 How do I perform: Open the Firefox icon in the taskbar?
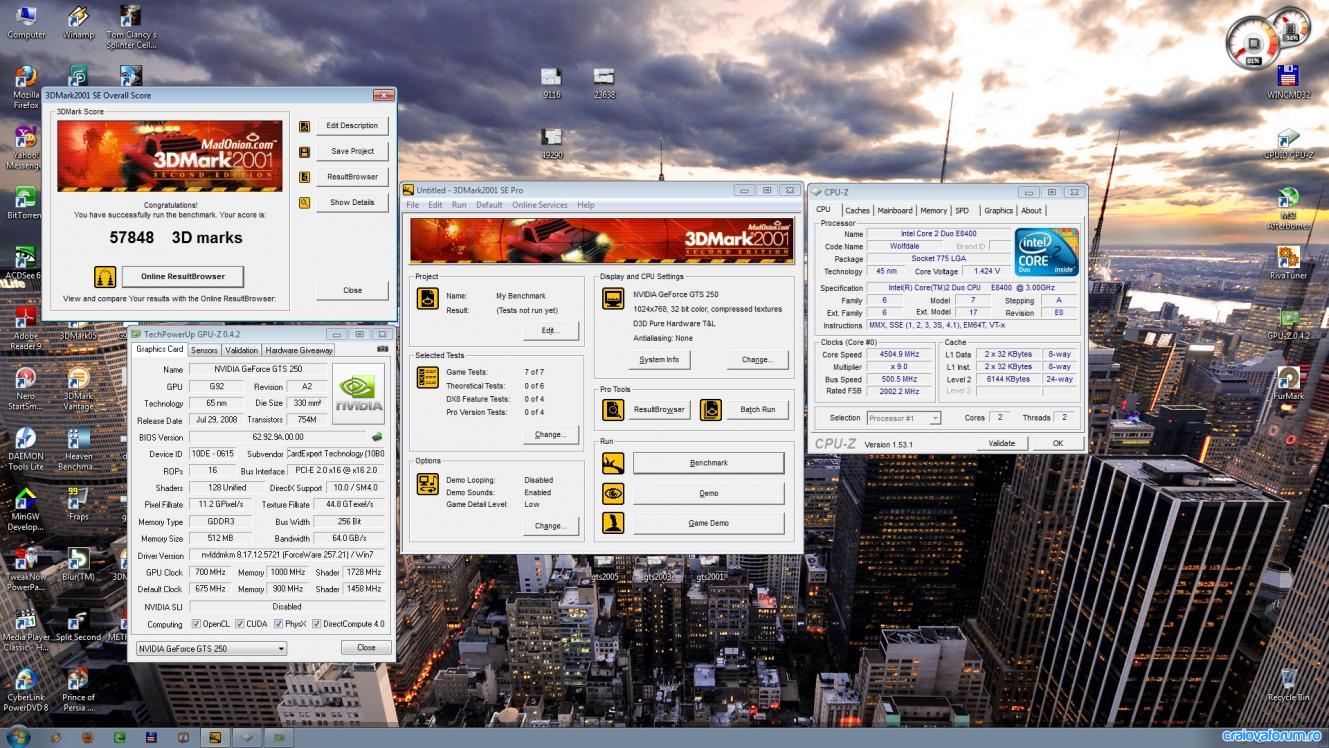pos(88,738)
